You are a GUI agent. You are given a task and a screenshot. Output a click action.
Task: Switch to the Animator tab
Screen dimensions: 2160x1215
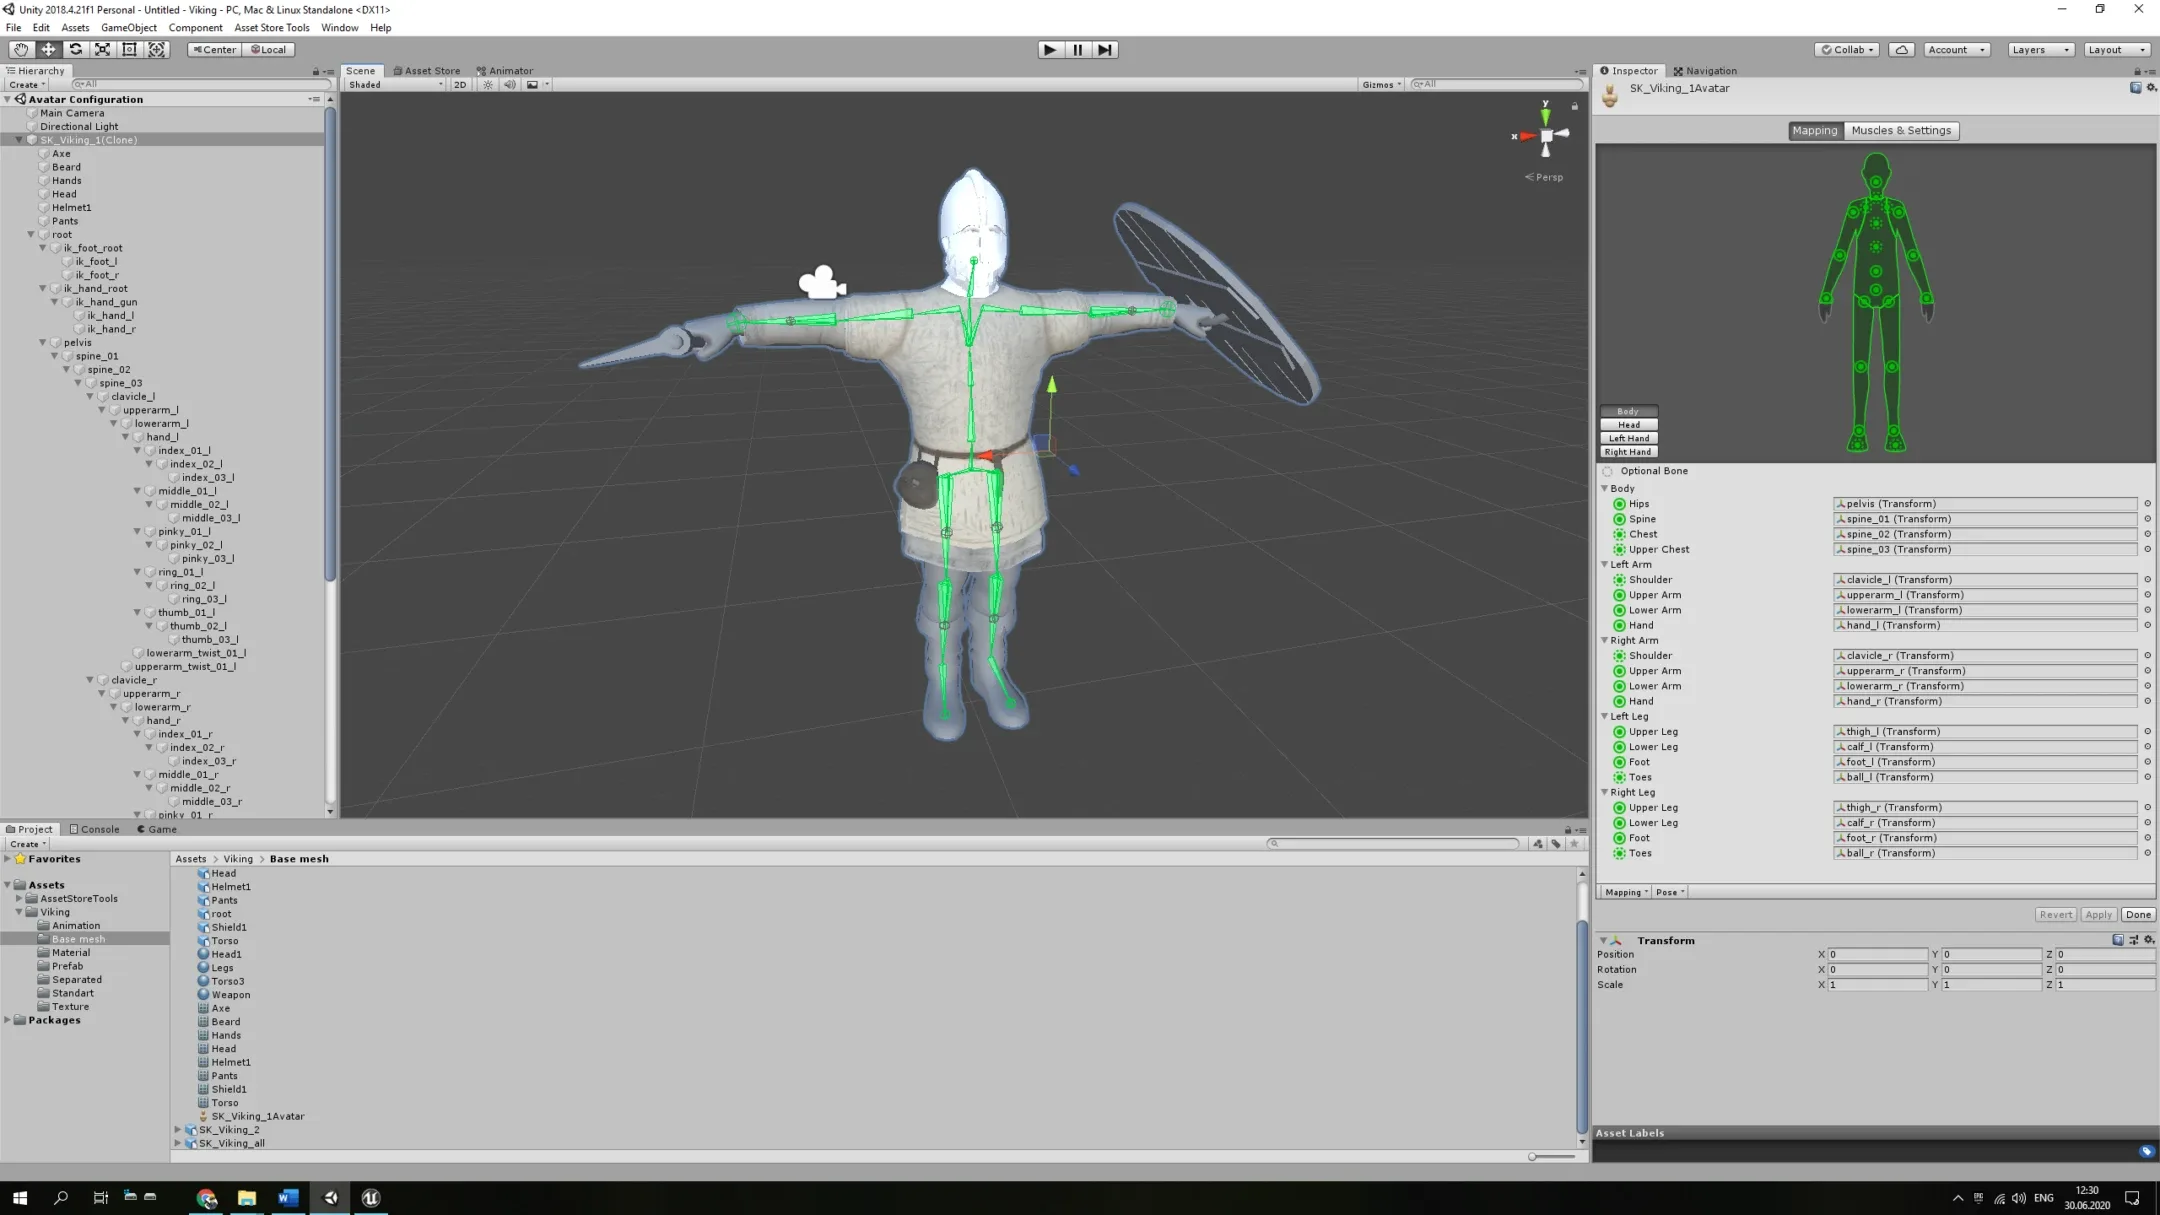click(x=505, y=71)
